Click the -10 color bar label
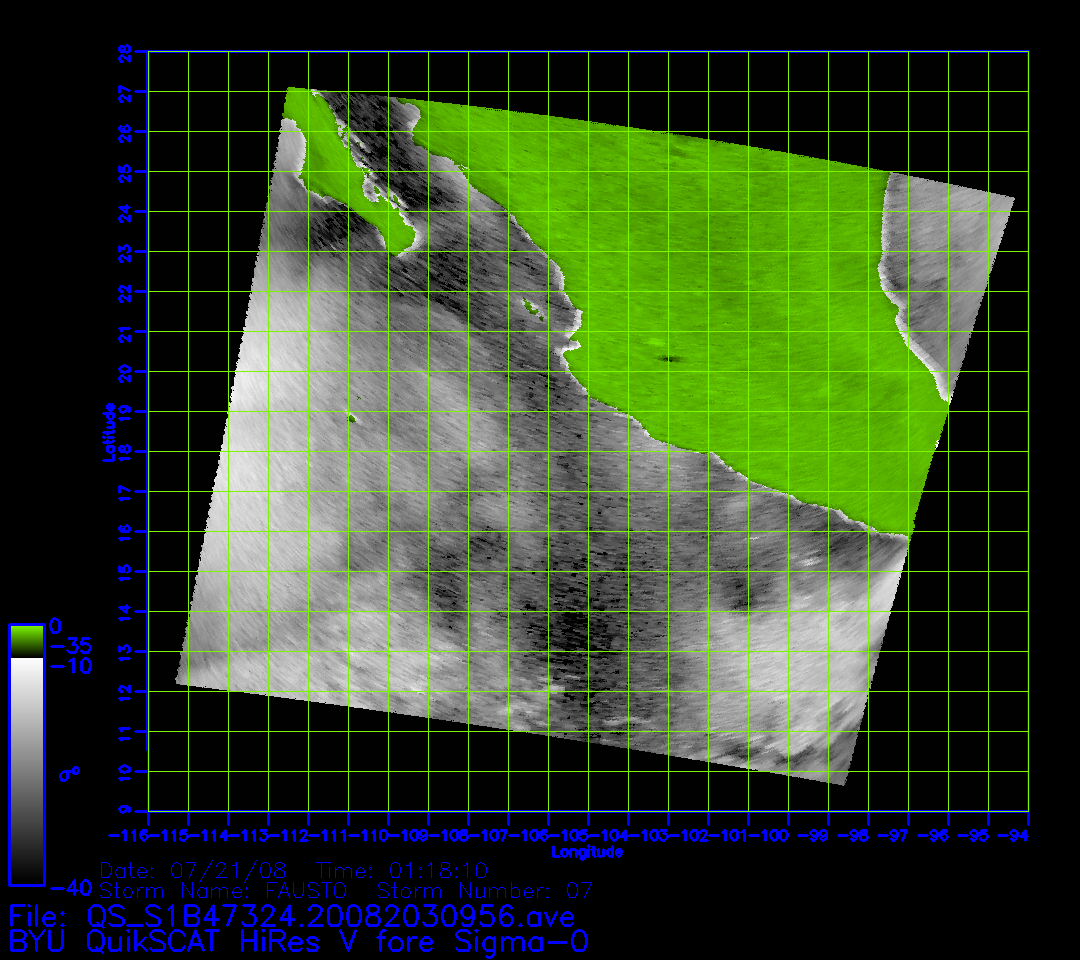1080x960 pixels. click(69, 666)
